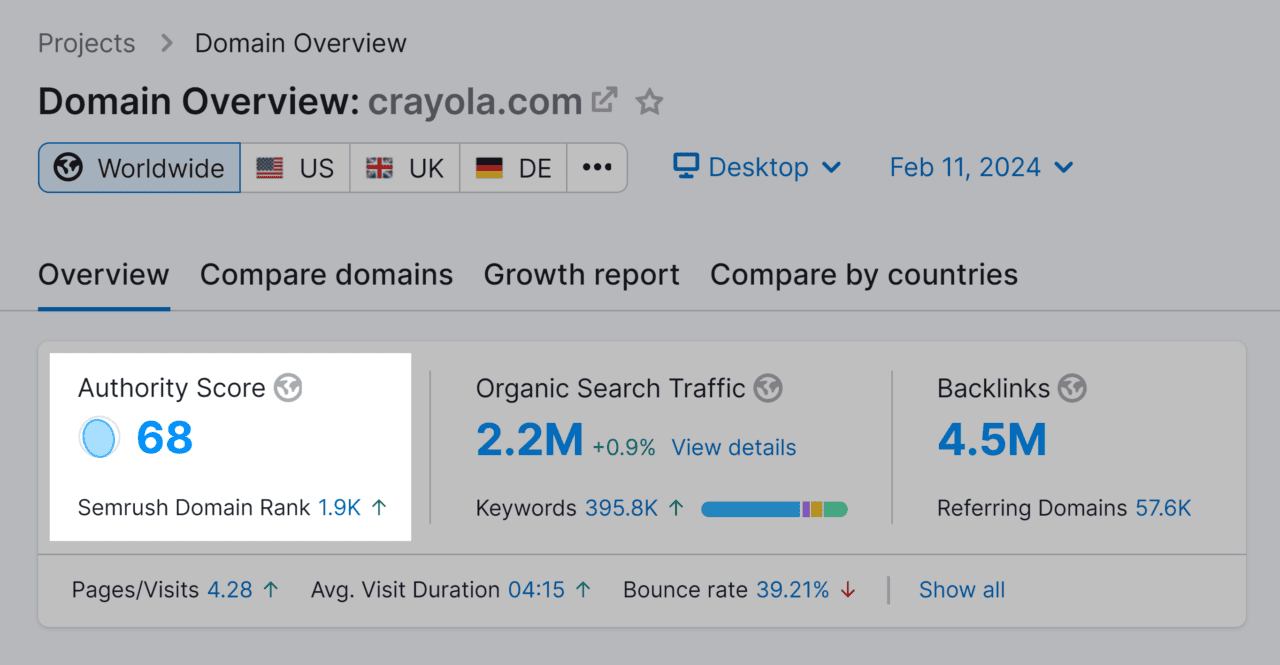Click the Authority Score circle chart

98,438
